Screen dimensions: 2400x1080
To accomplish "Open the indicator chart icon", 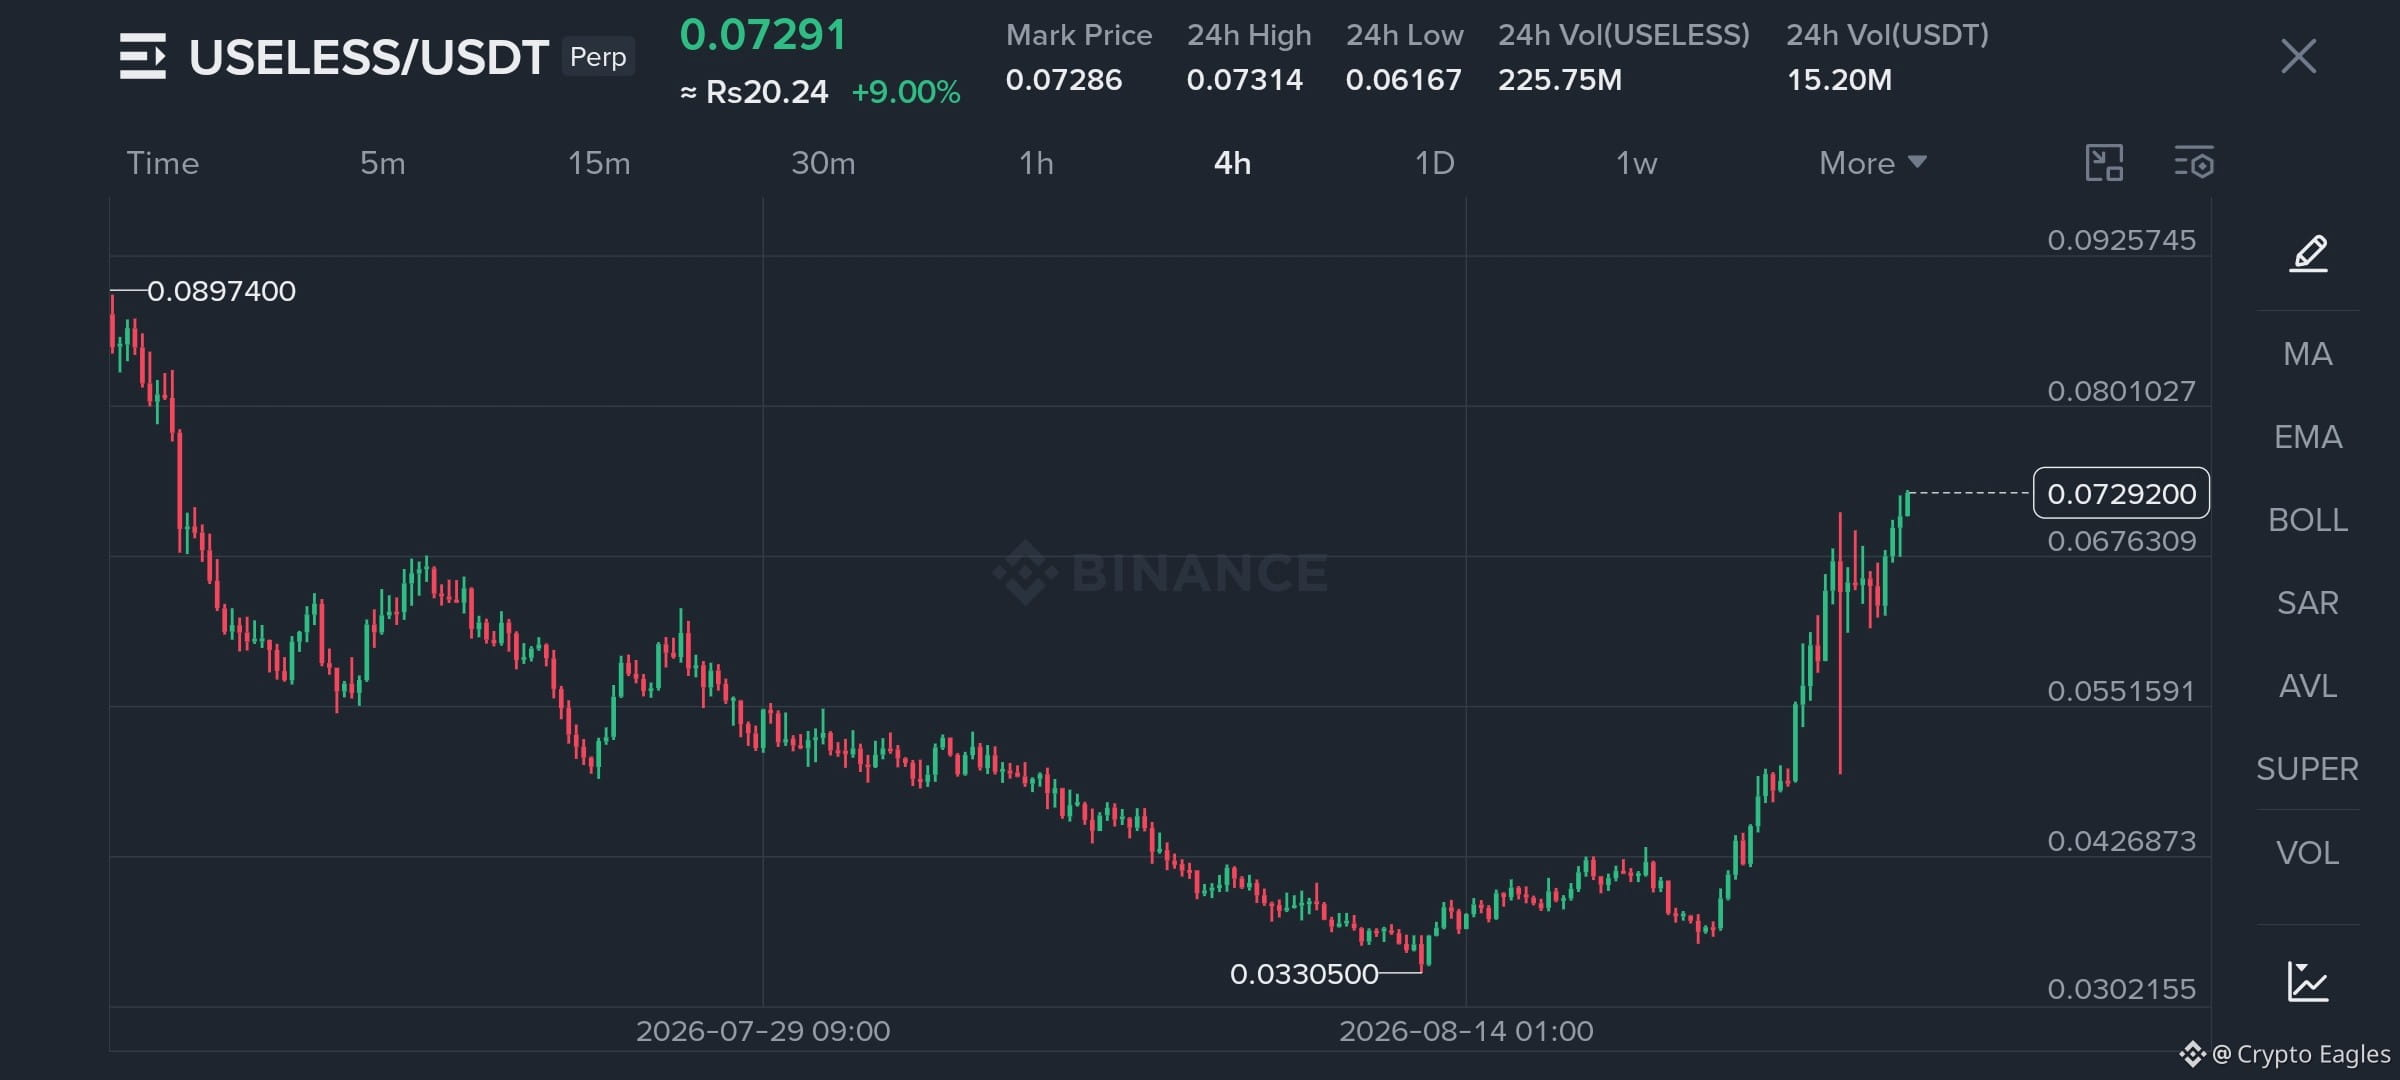I will [2308, 981].
